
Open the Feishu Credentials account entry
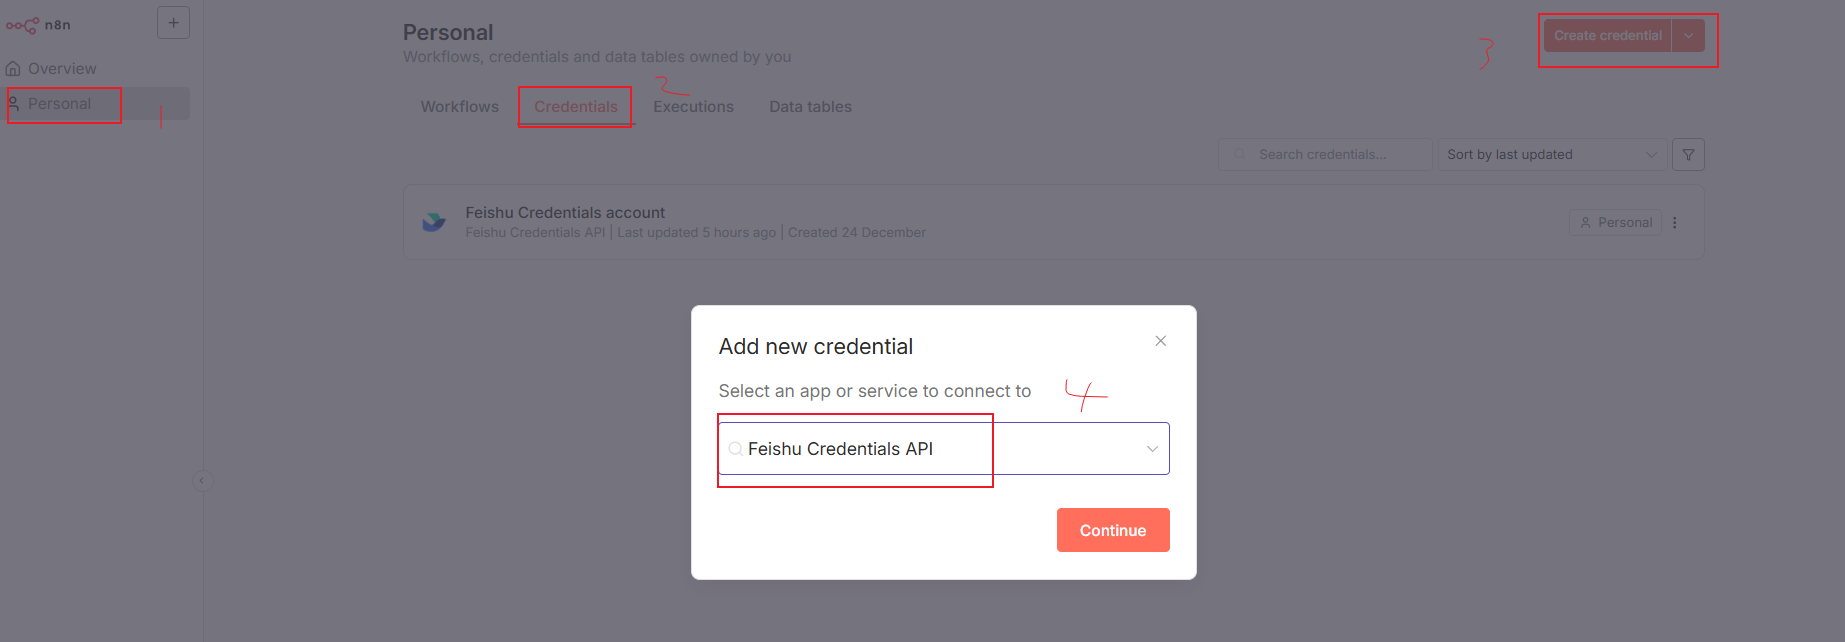tap(565, 213)
